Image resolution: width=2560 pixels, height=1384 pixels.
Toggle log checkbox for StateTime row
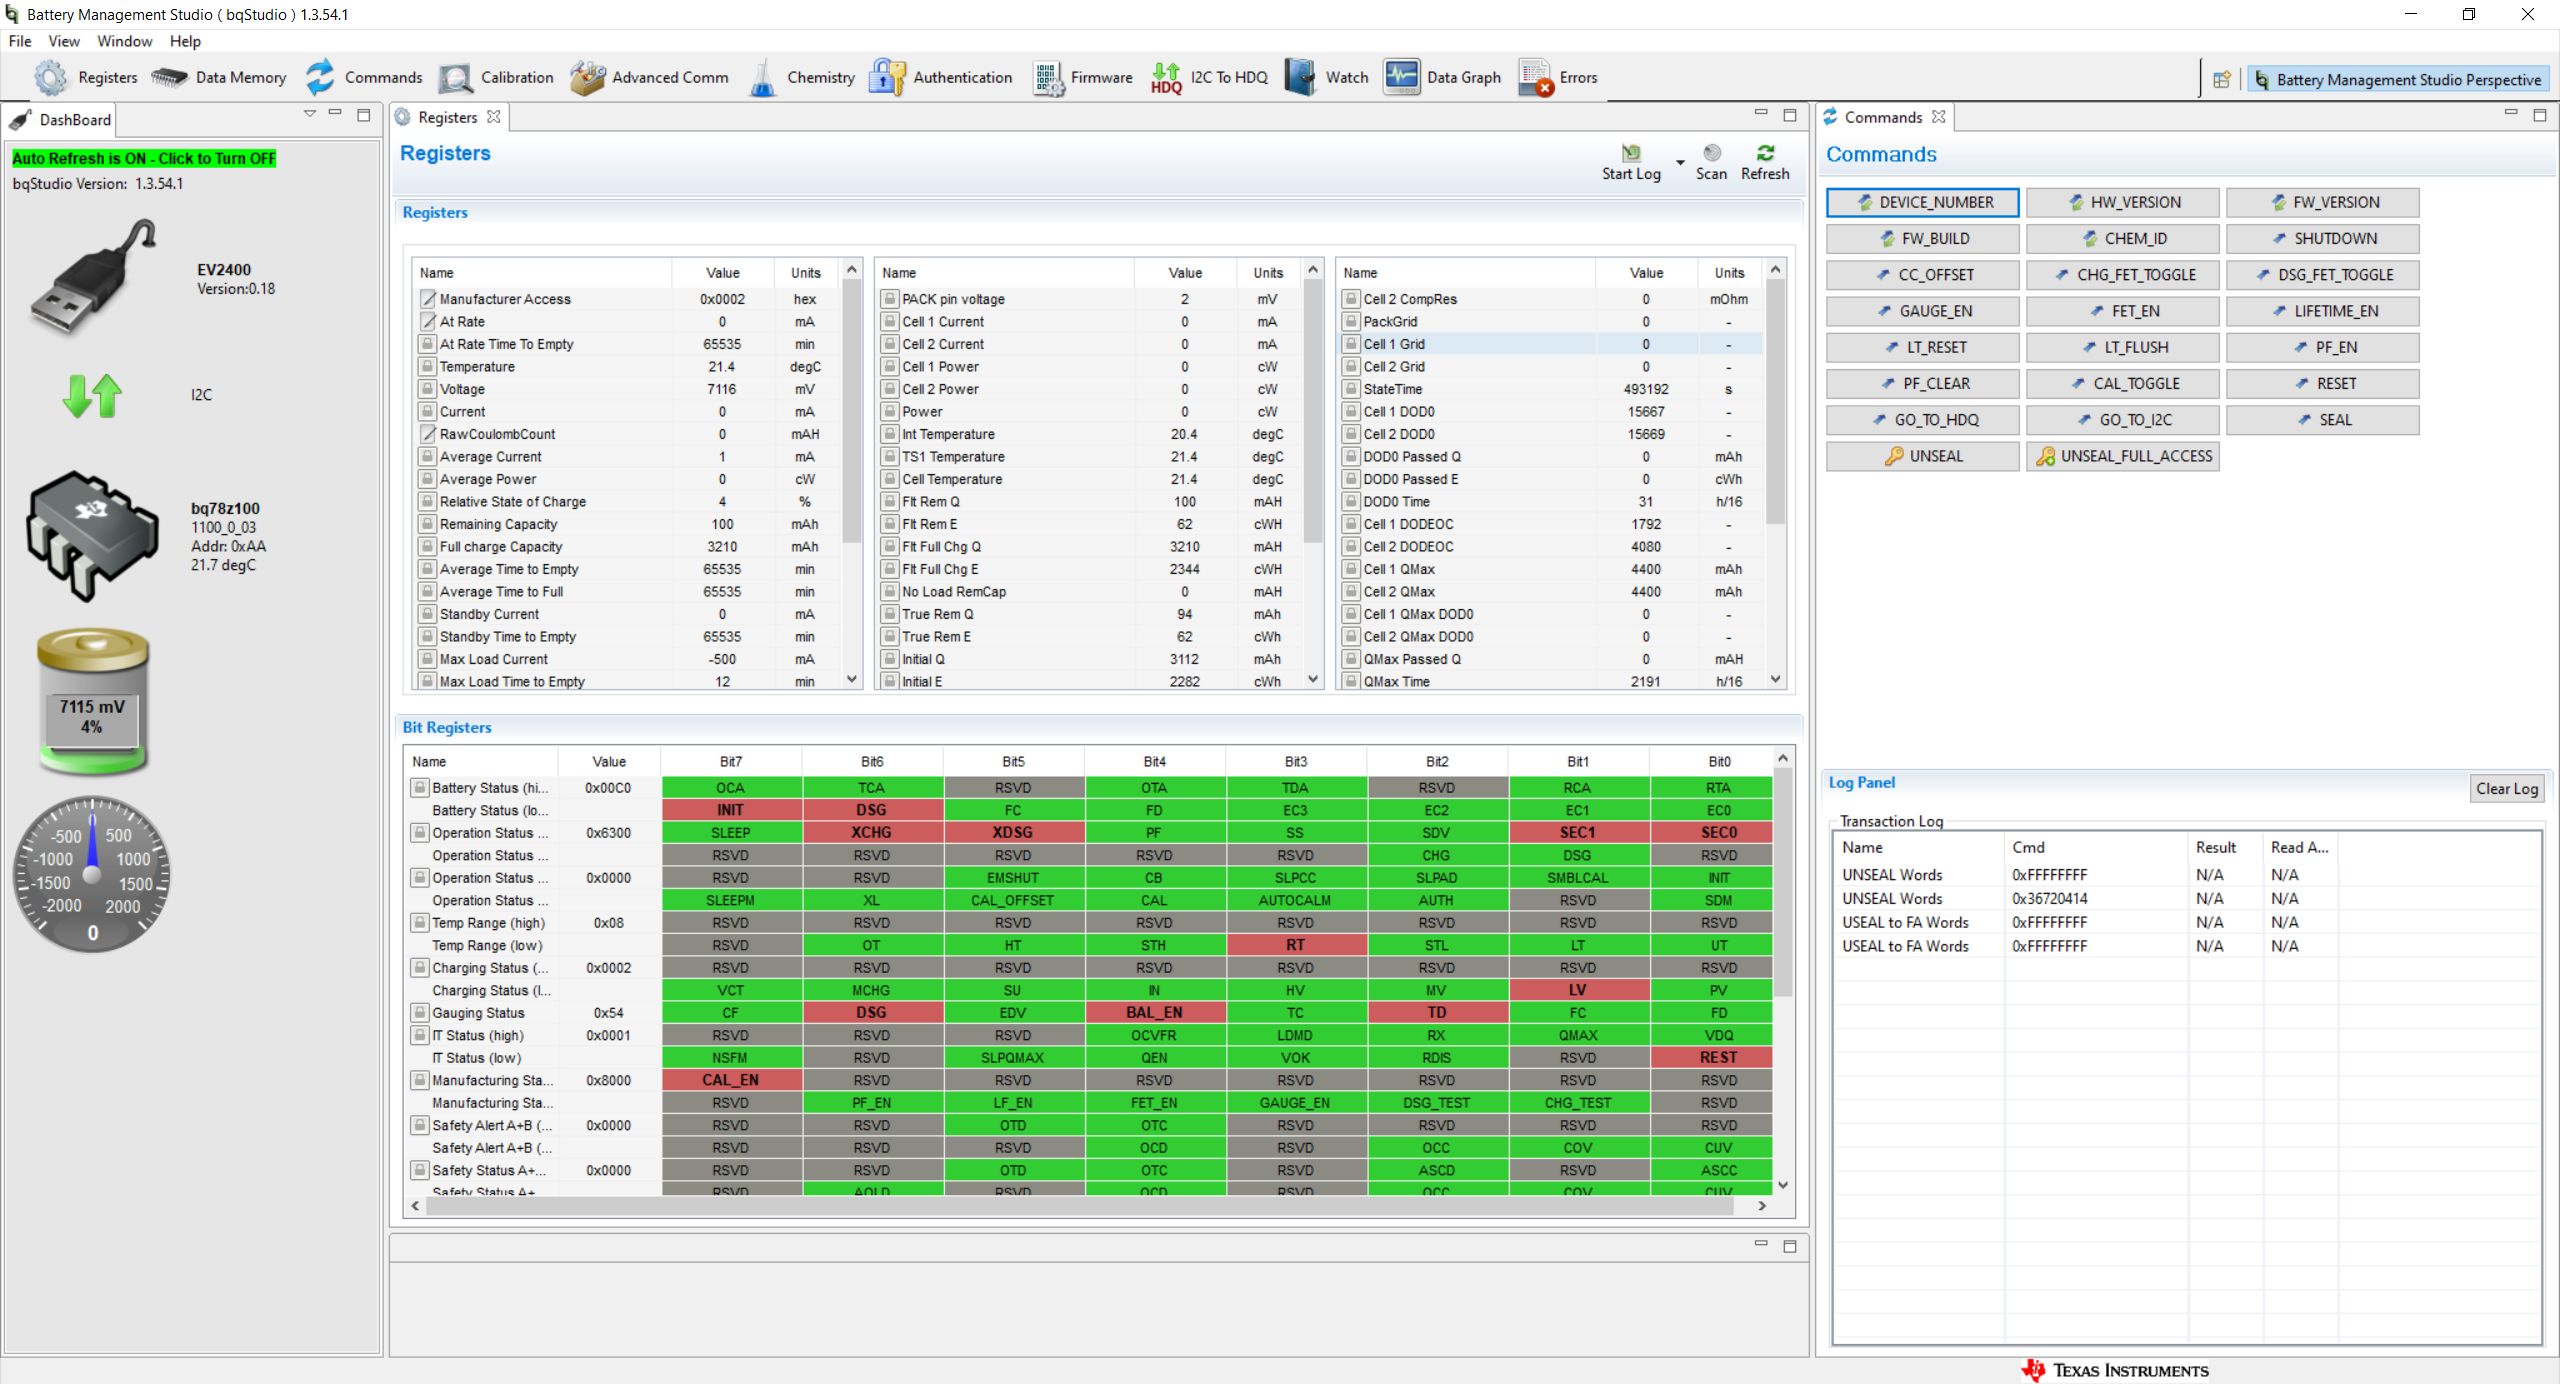[1351, 389]
